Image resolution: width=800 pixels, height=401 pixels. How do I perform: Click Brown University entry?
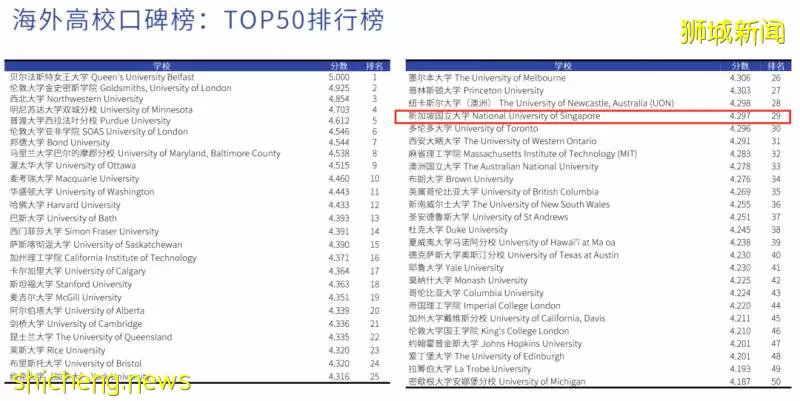coord(461,180)
